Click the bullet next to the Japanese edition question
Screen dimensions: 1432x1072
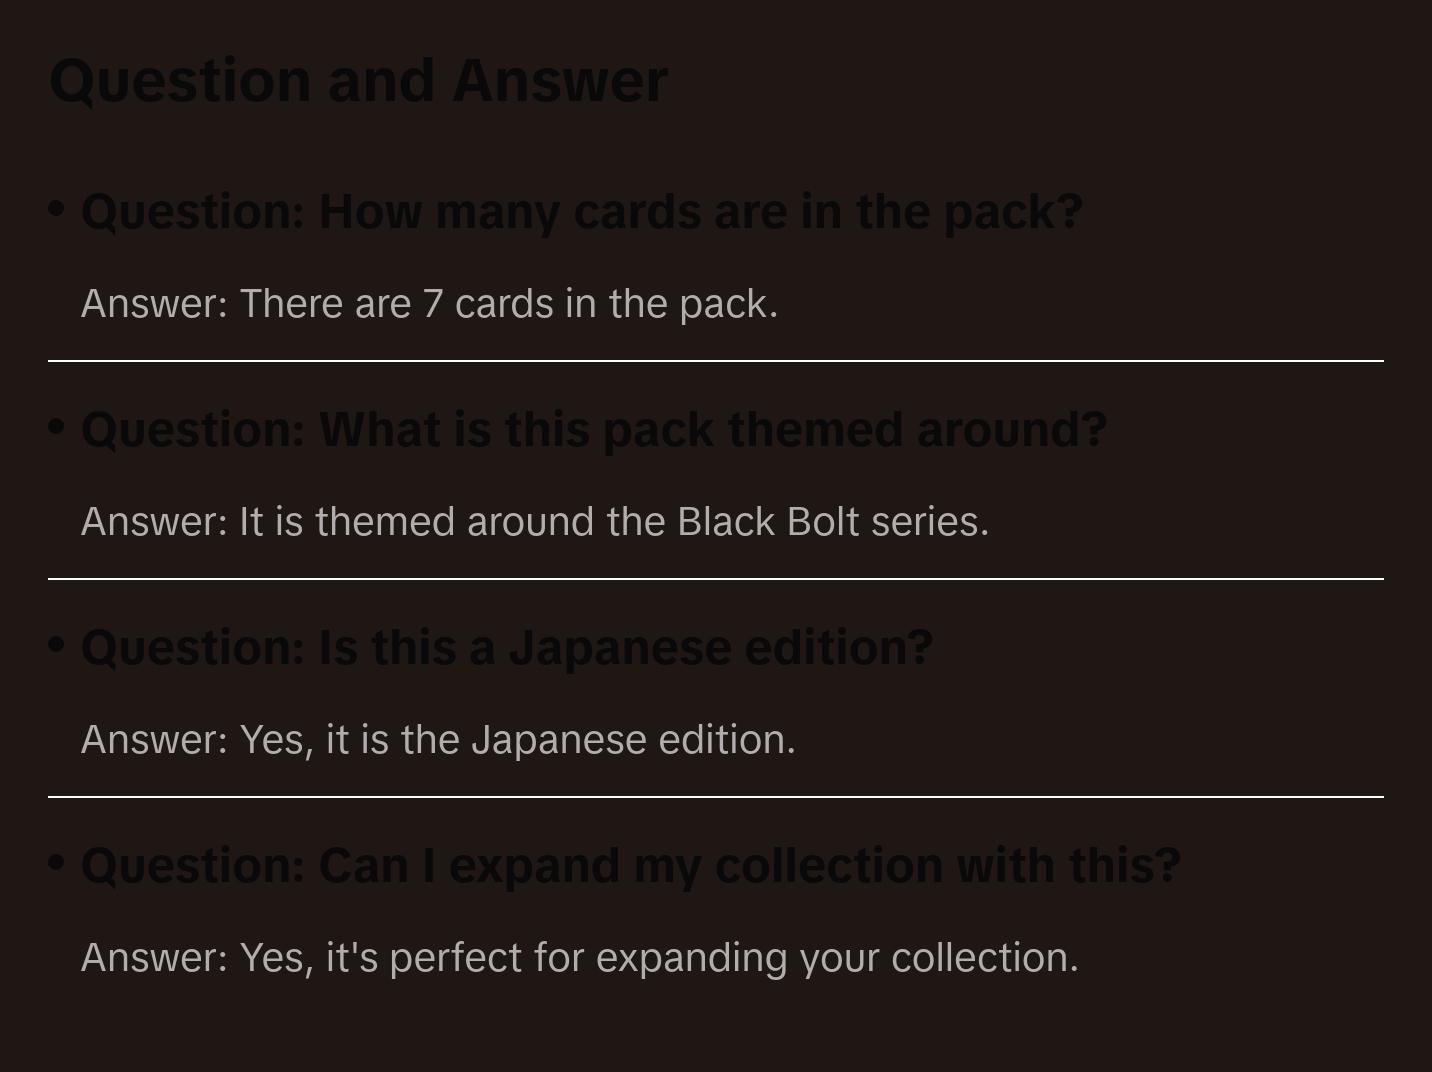(56, 644)
